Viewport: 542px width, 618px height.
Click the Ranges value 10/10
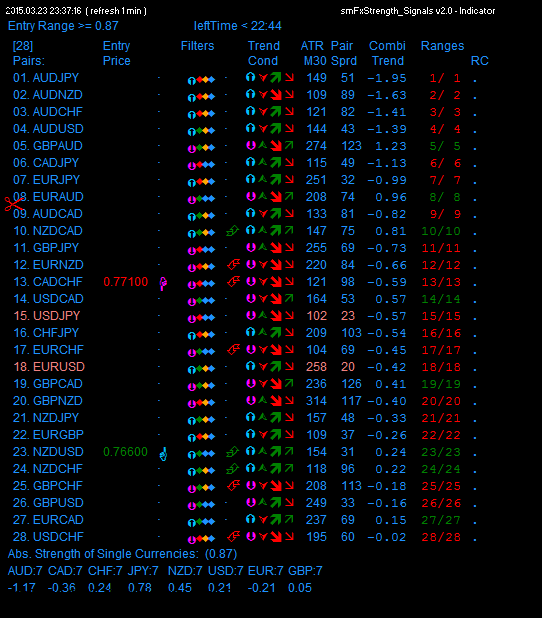click(x=441, y=231)
